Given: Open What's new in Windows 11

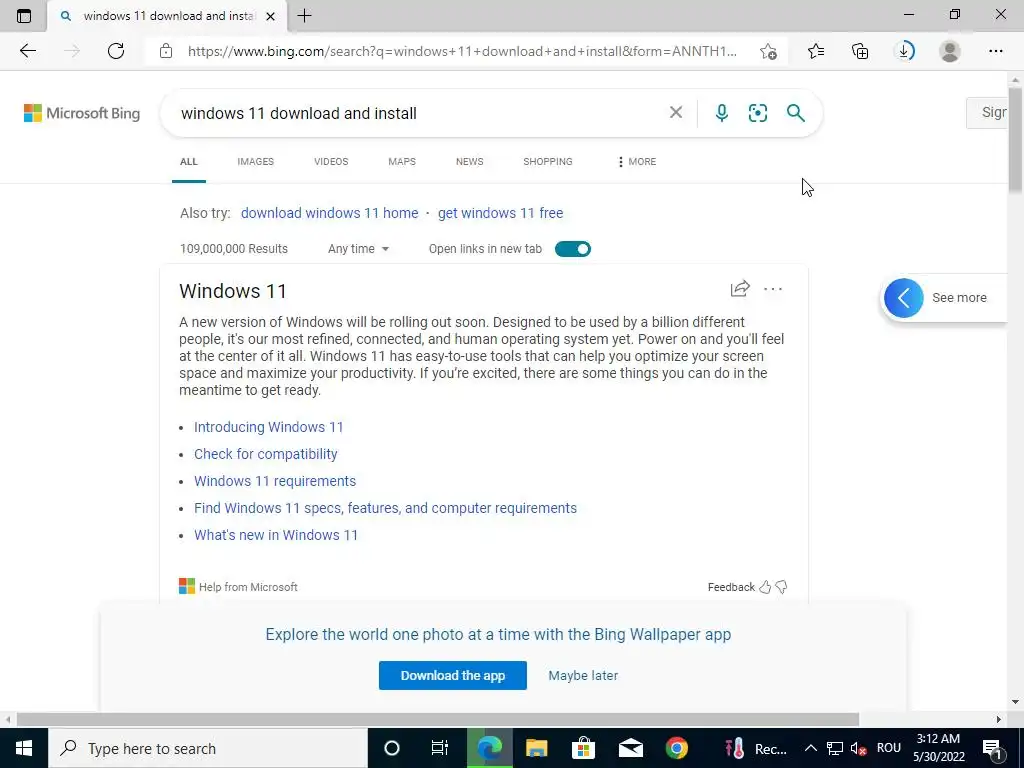Looking at the screenshot, I should [276, 535].
